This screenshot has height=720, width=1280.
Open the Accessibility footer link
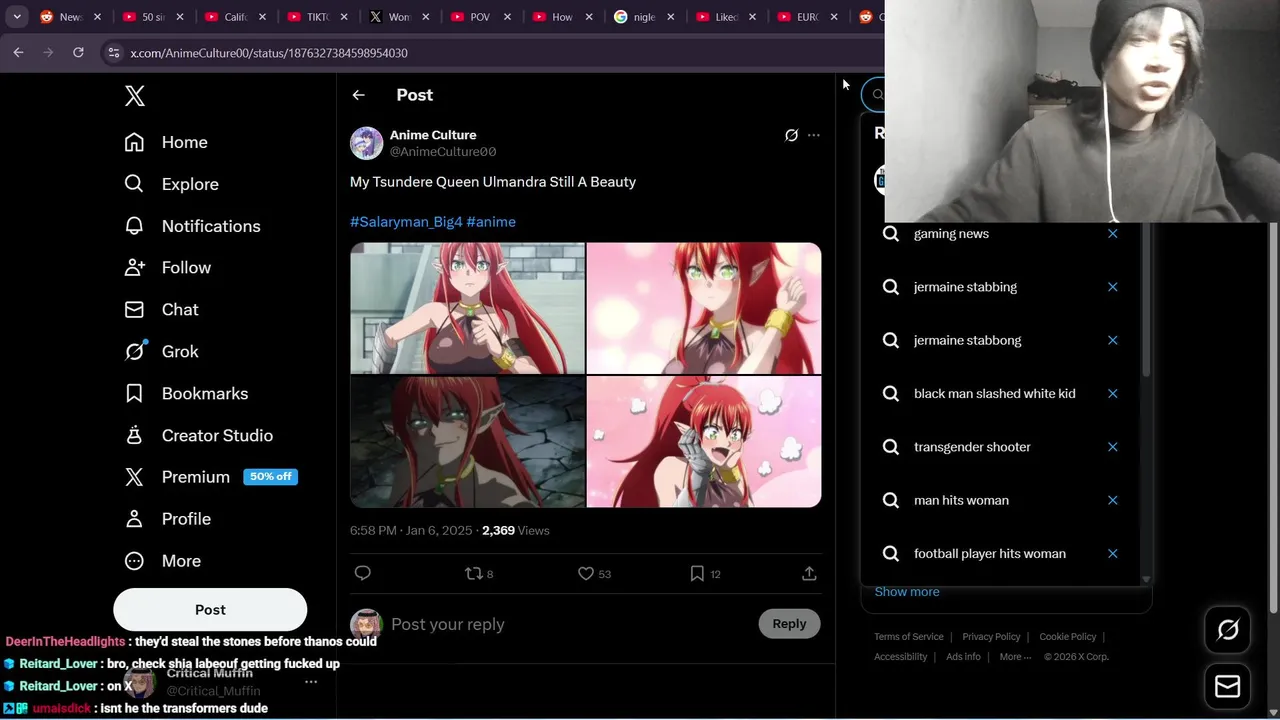pos(901,657)
